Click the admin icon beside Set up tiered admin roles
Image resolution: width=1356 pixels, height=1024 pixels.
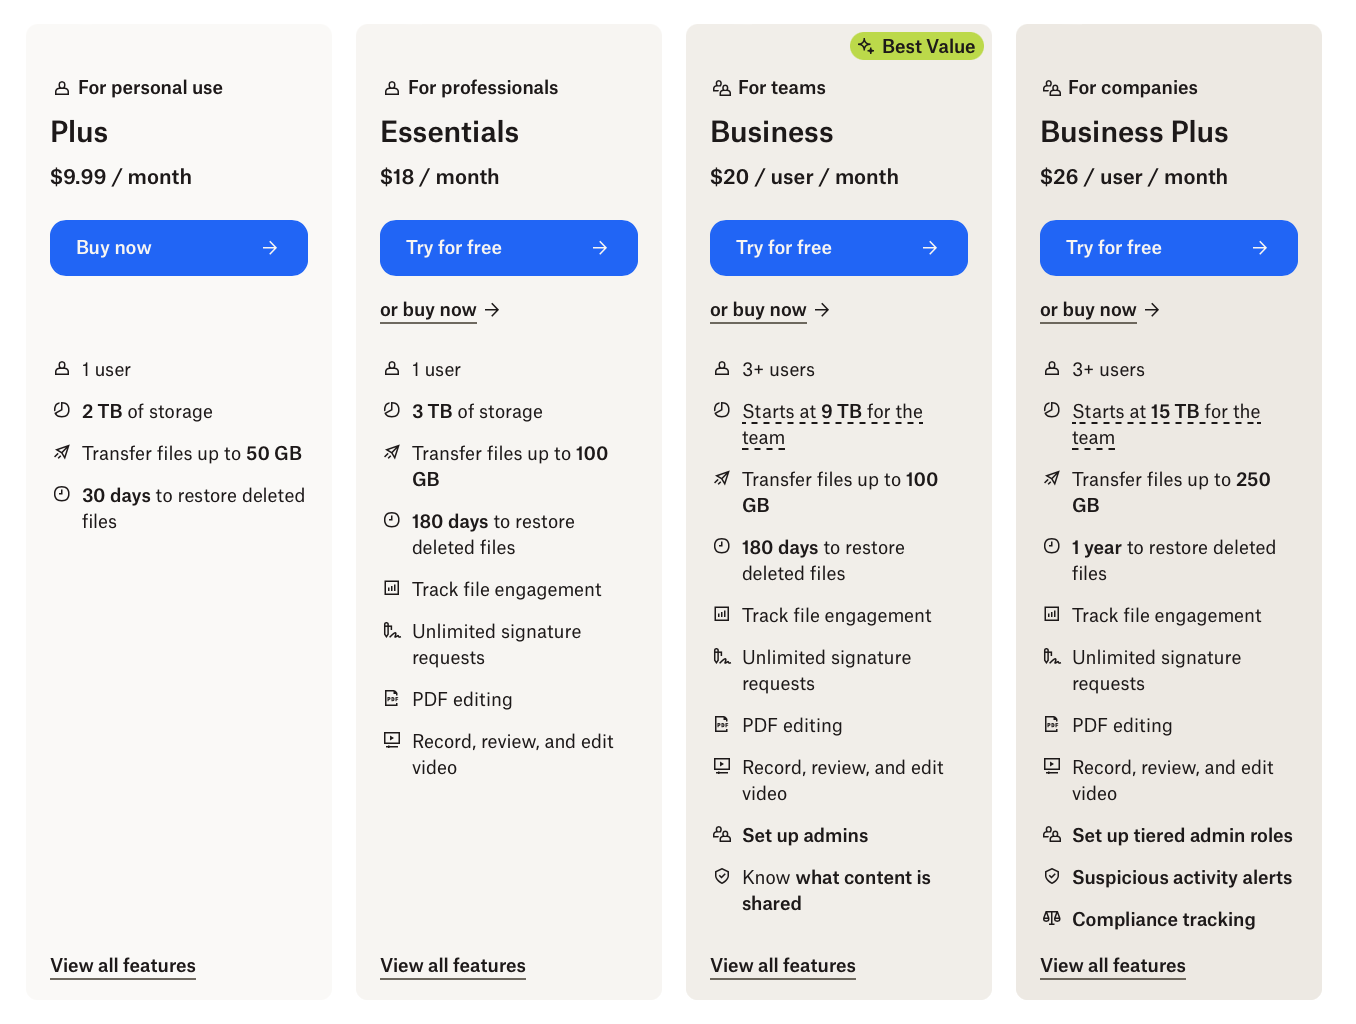pos(1052,834)
